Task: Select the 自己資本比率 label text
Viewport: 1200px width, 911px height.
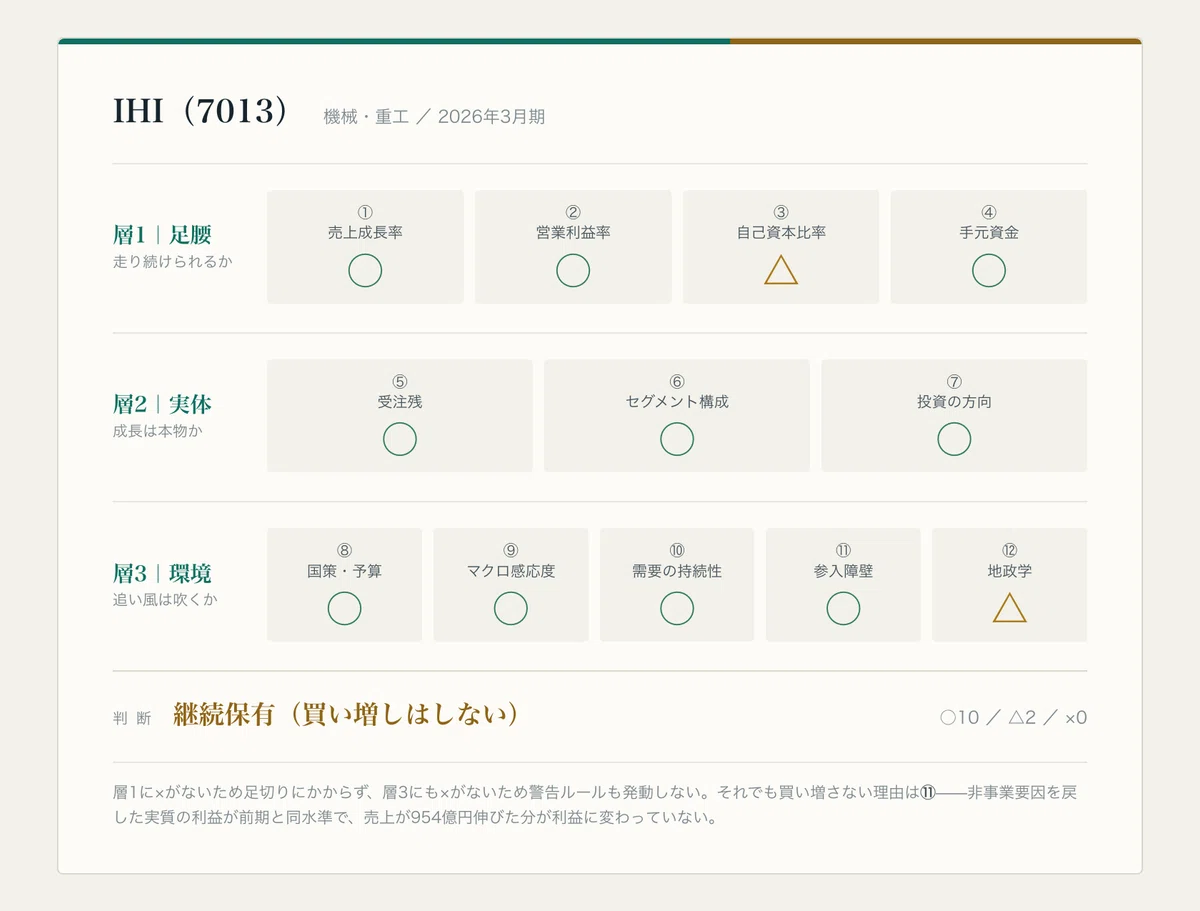Action: tap(781, 232)
